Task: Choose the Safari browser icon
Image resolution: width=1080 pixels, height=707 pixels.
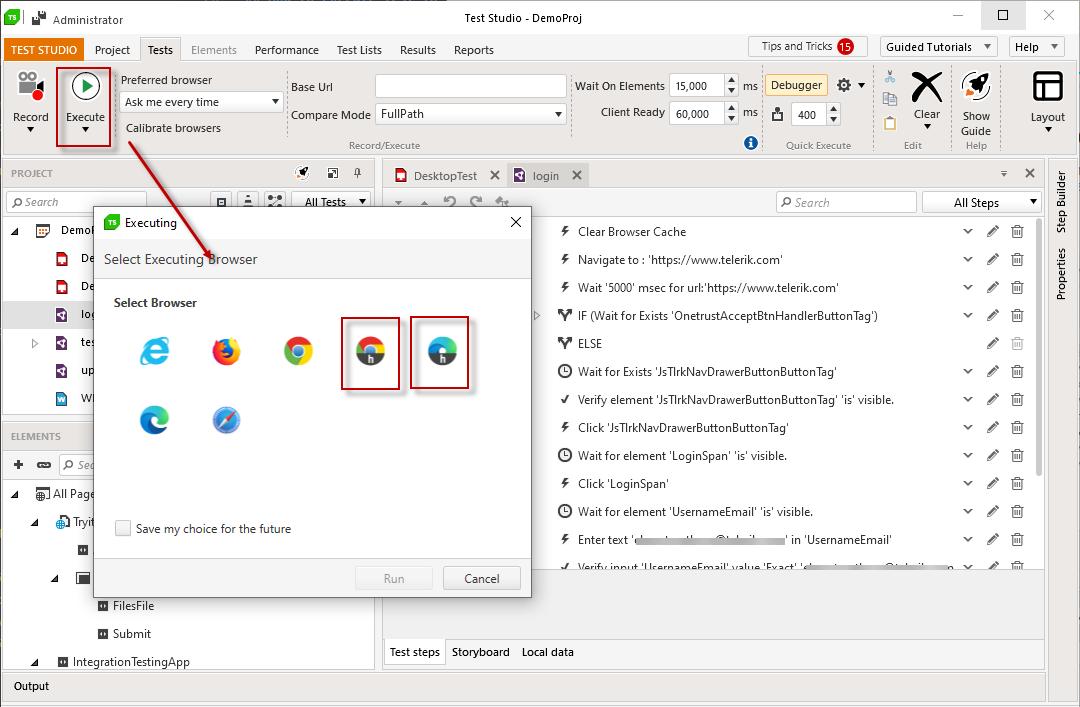Action: [226, 420]
